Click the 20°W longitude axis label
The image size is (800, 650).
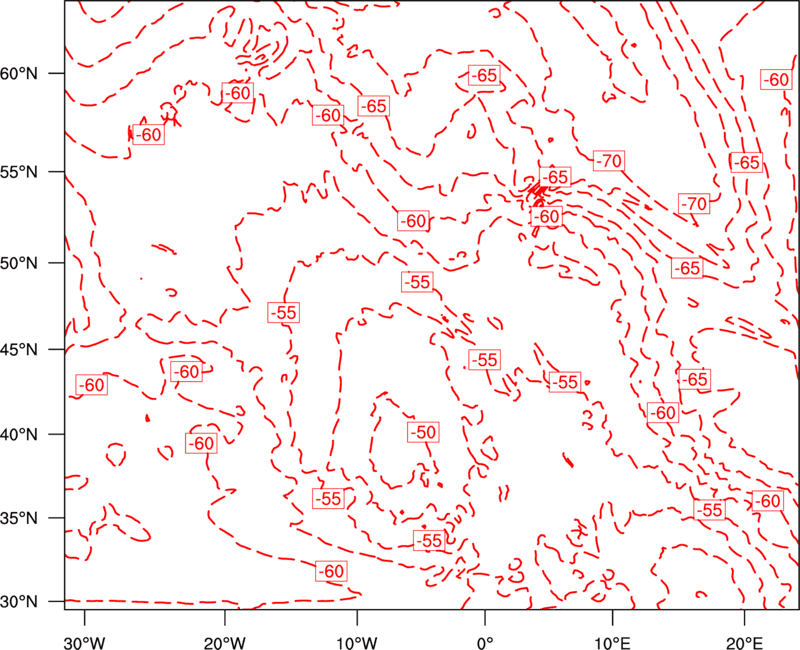point(224,642)
